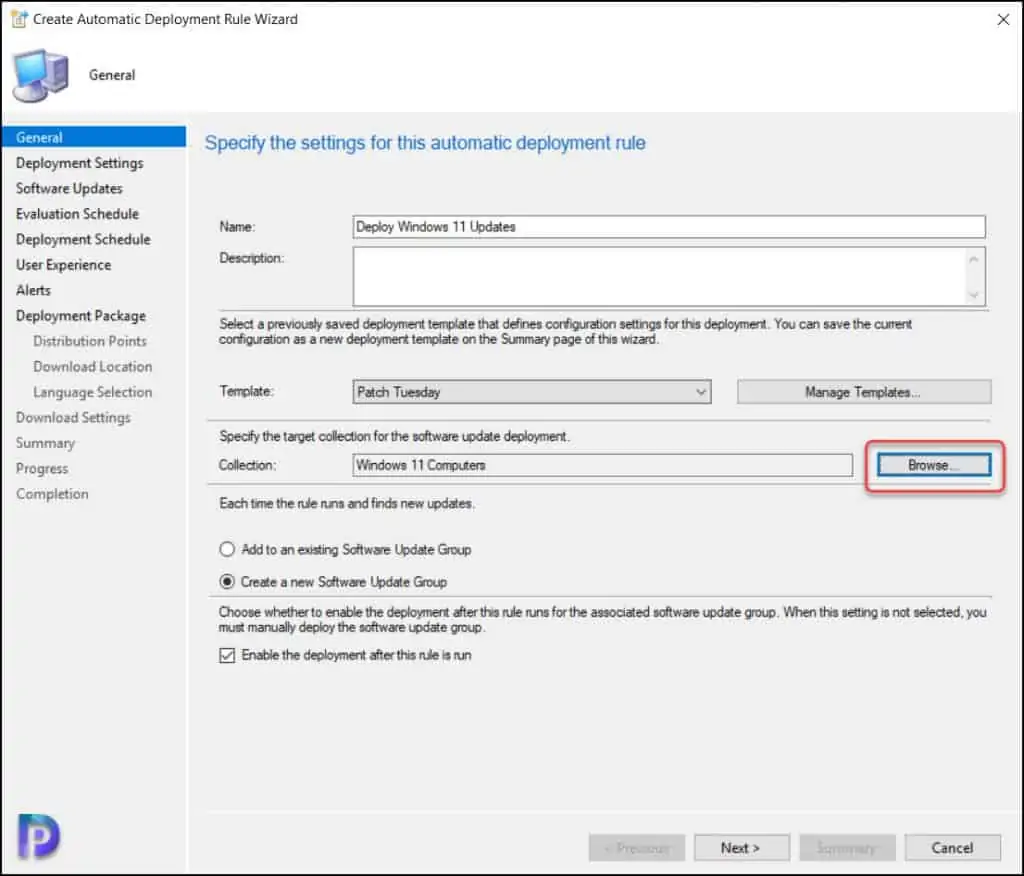Select 'Create a new Software Update Group' option
Image resolution: width=1024 pixels, height=876 pixels.
point(227,581)
